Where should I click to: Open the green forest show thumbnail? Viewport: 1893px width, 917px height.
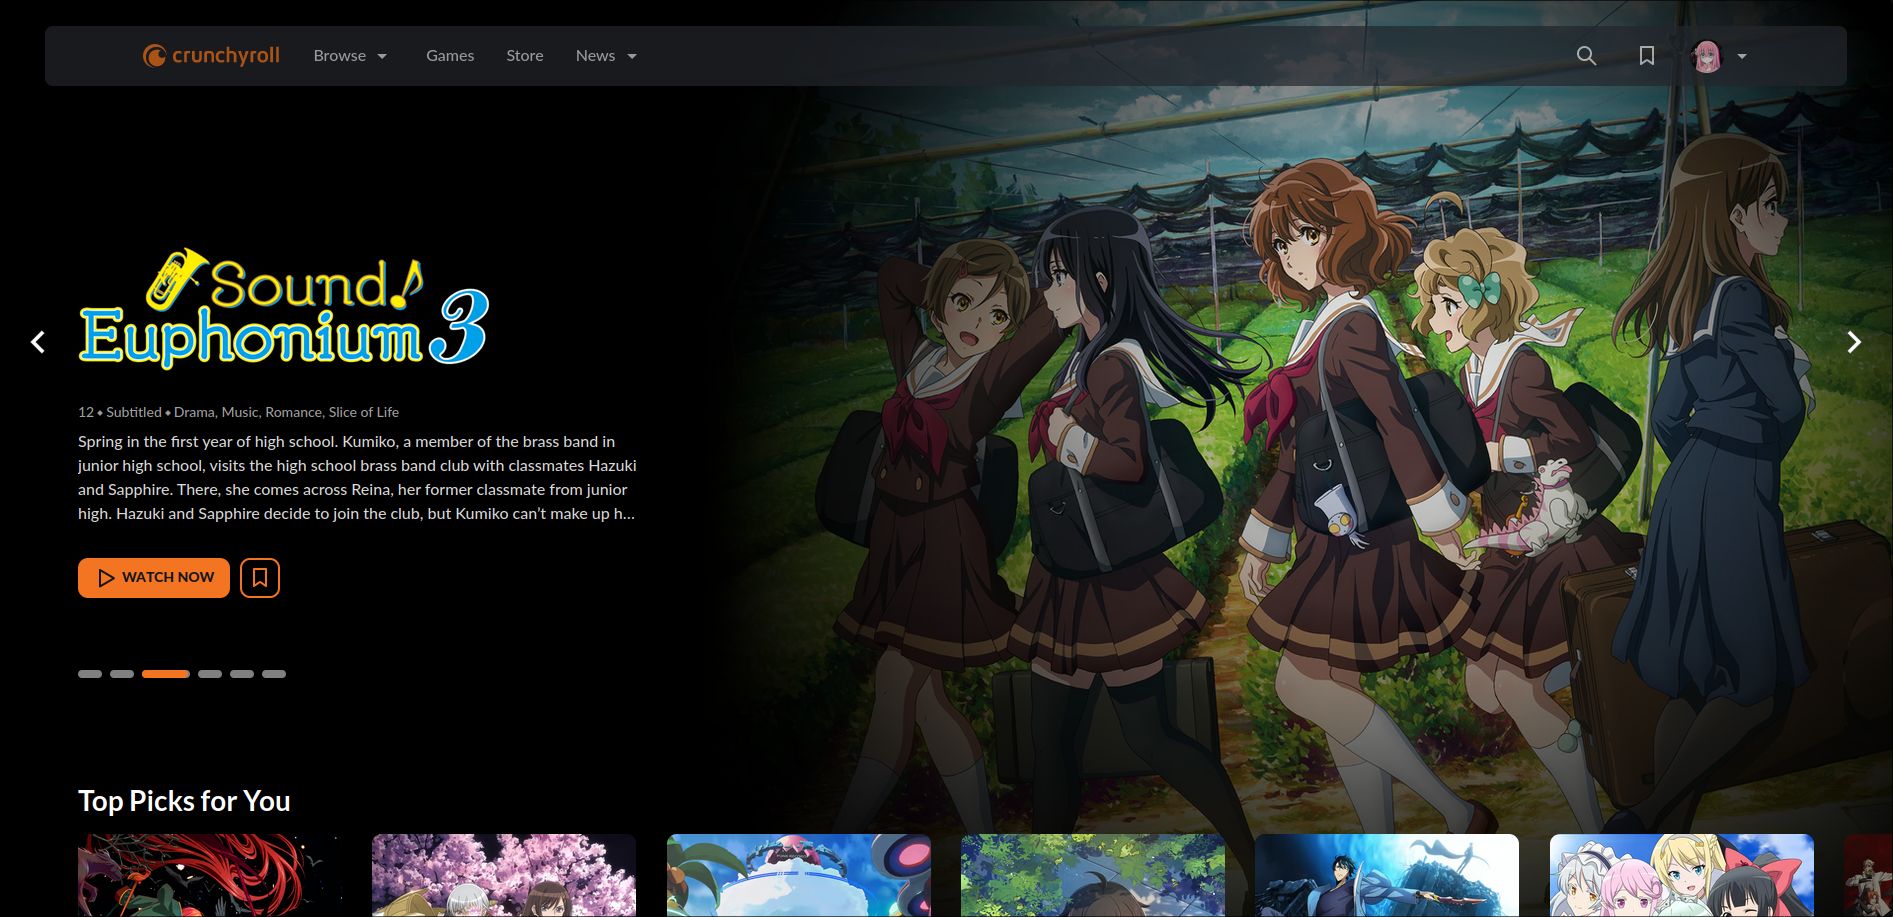1093,876
